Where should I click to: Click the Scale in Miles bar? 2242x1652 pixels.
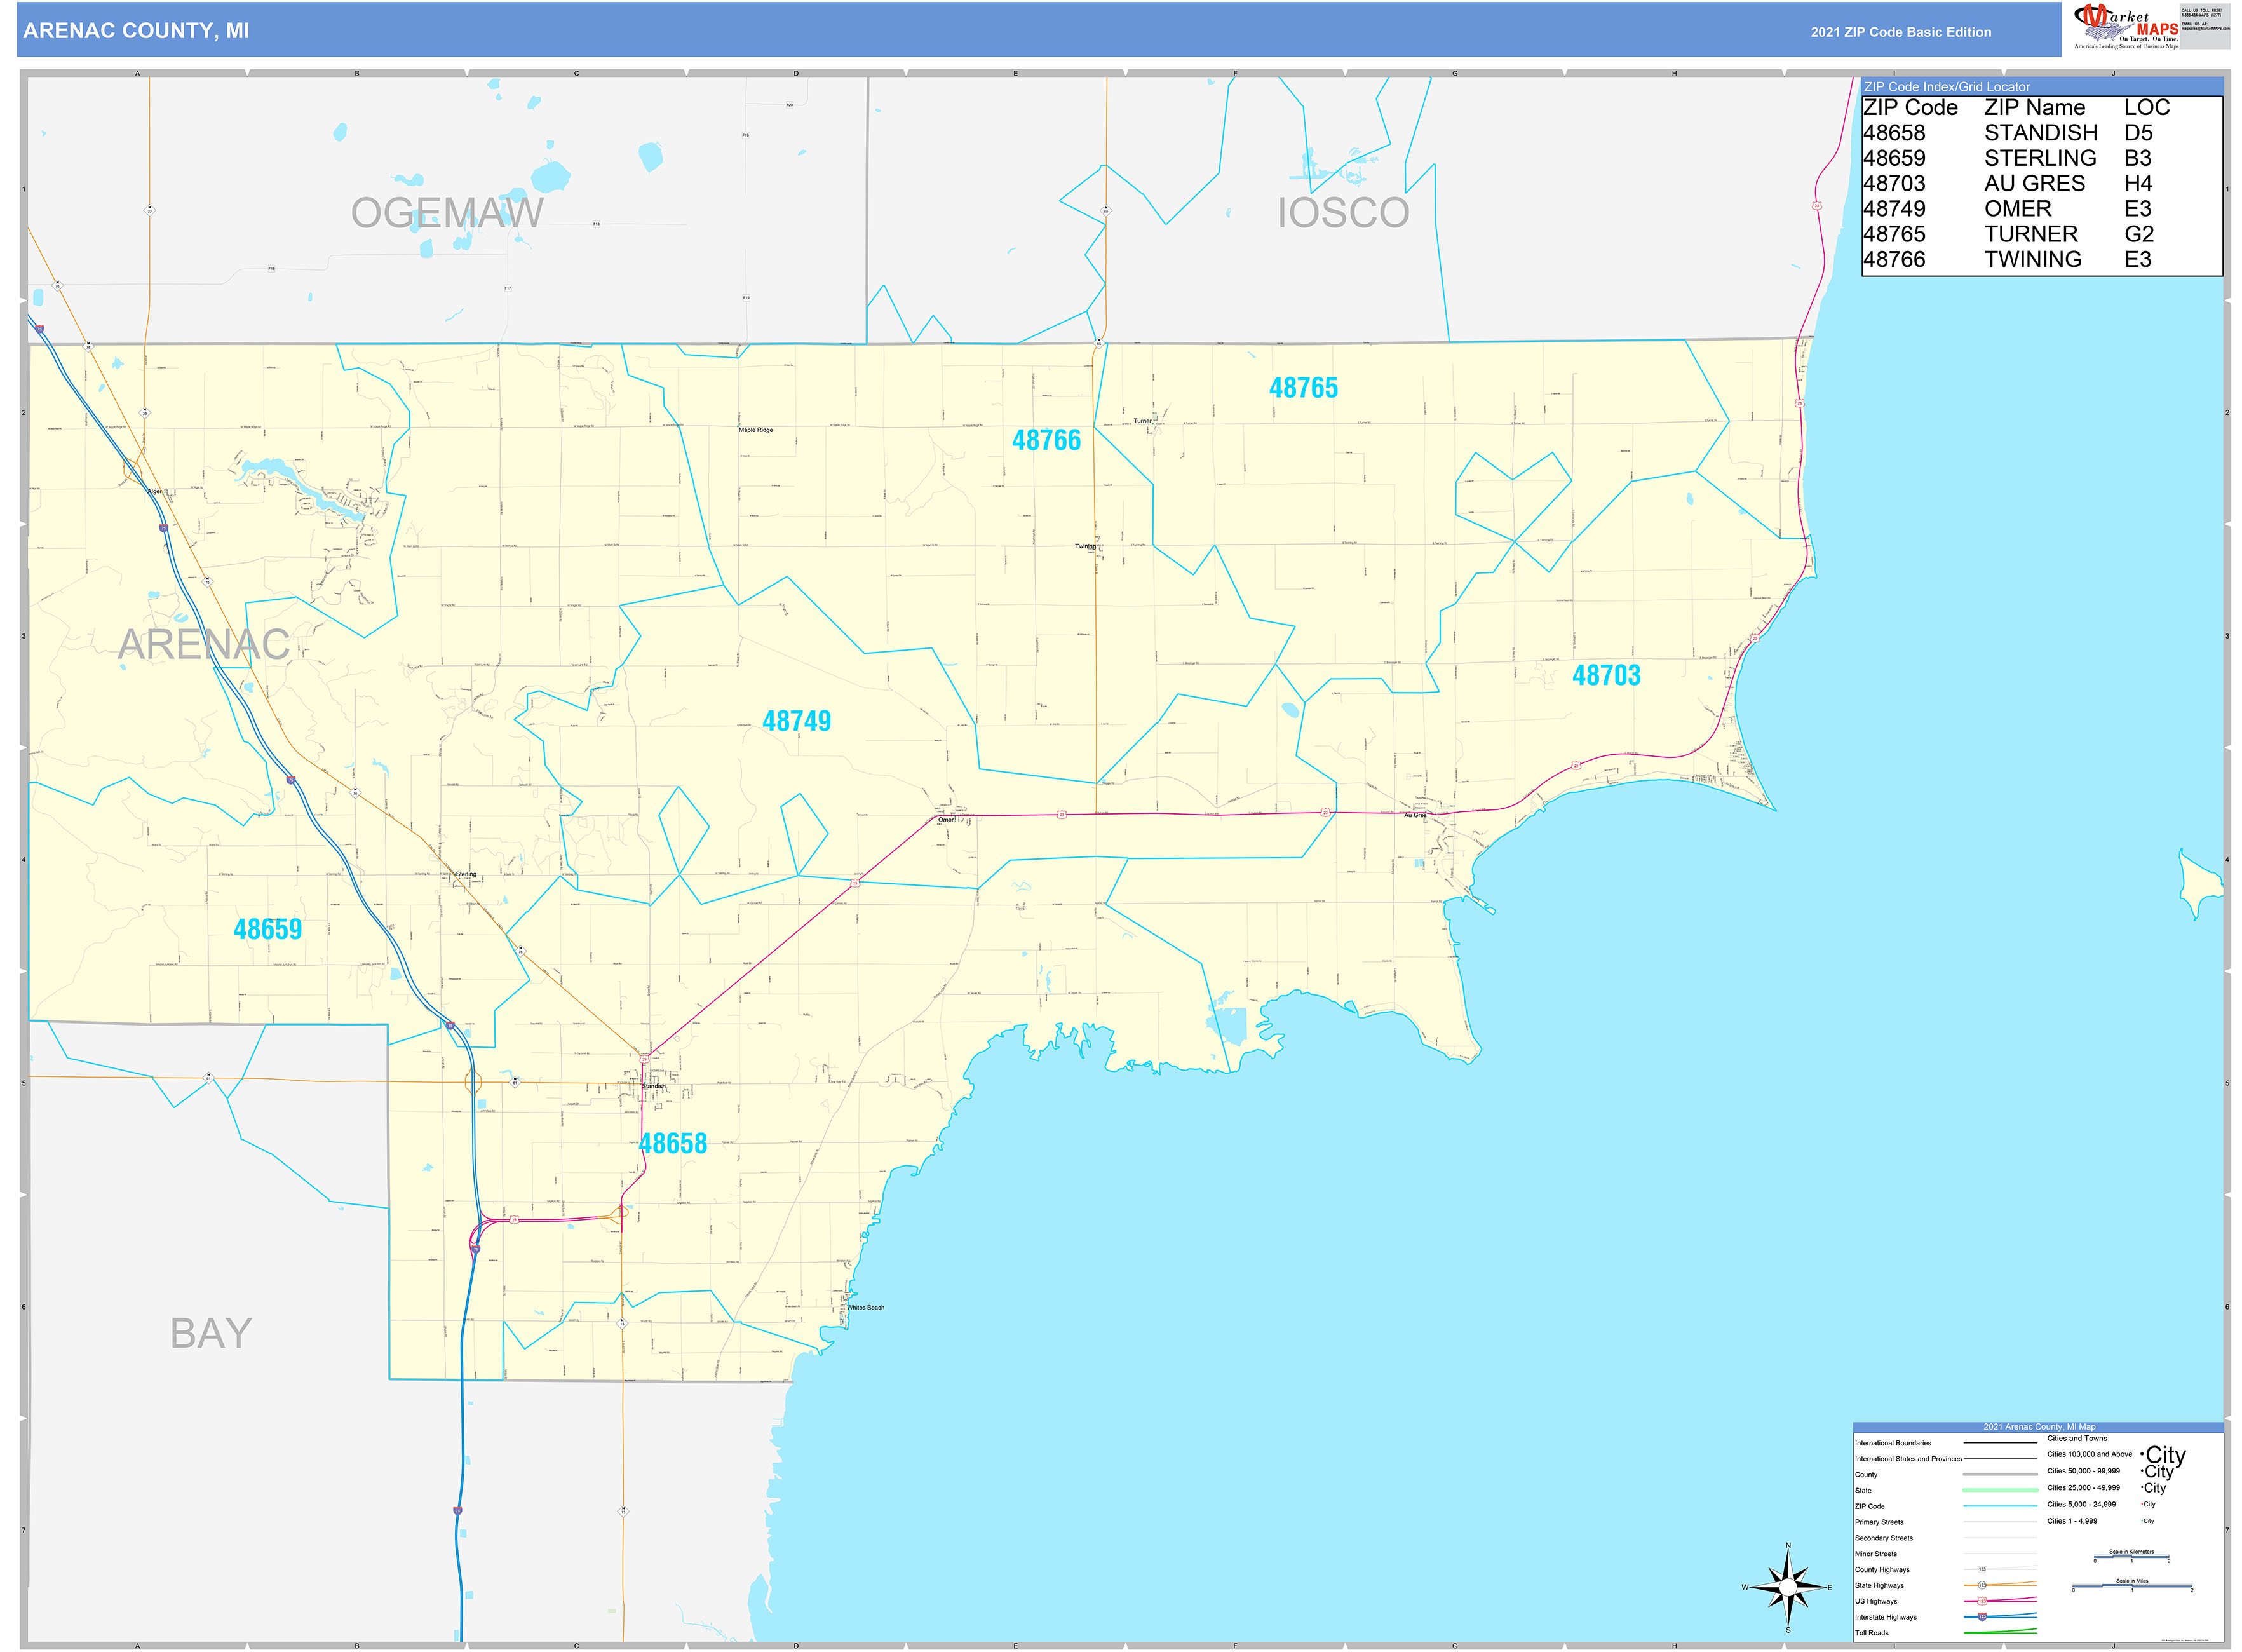2132,1585
